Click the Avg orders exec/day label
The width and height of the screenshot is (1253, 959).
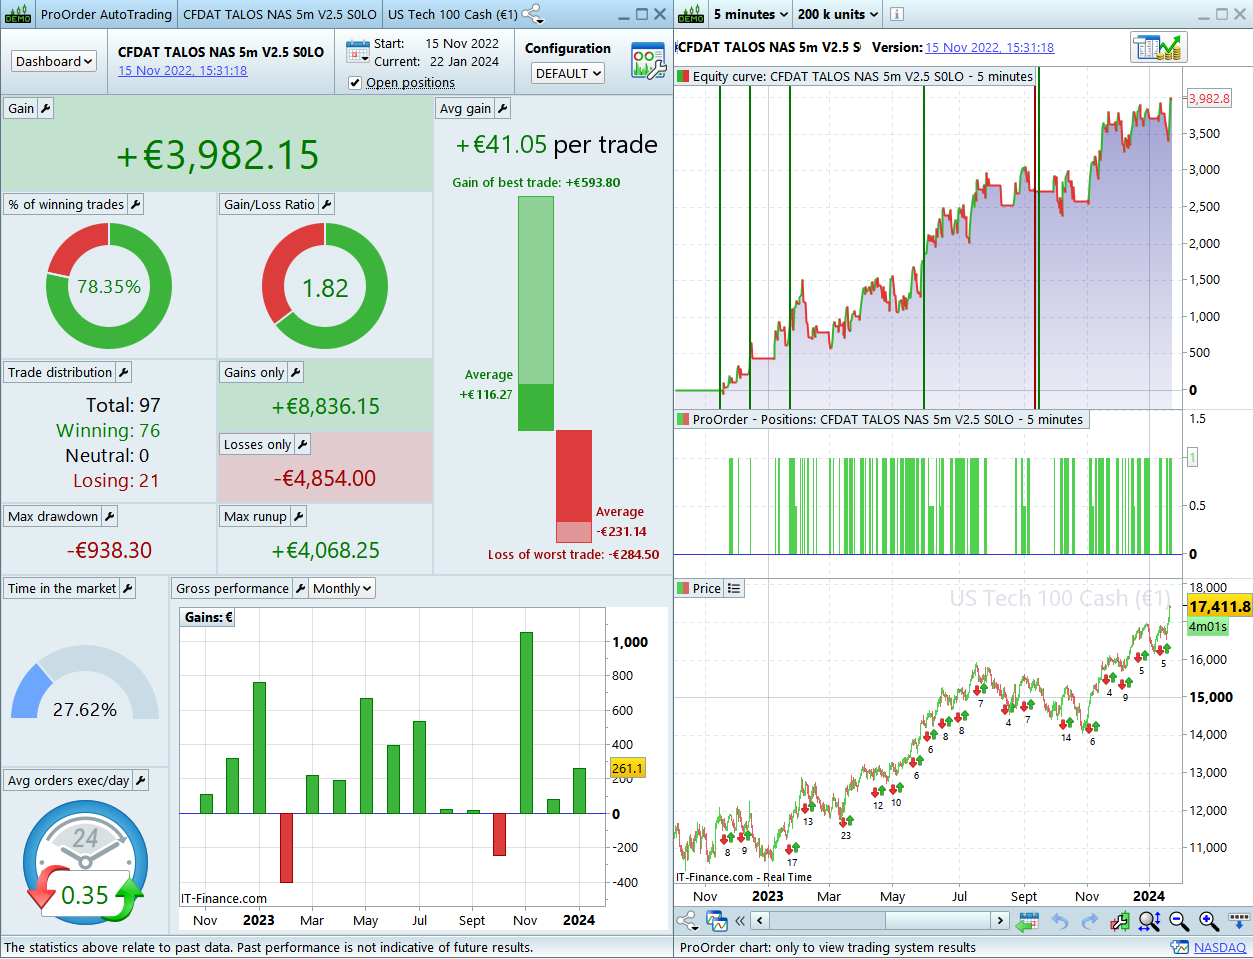pos(68,781)
